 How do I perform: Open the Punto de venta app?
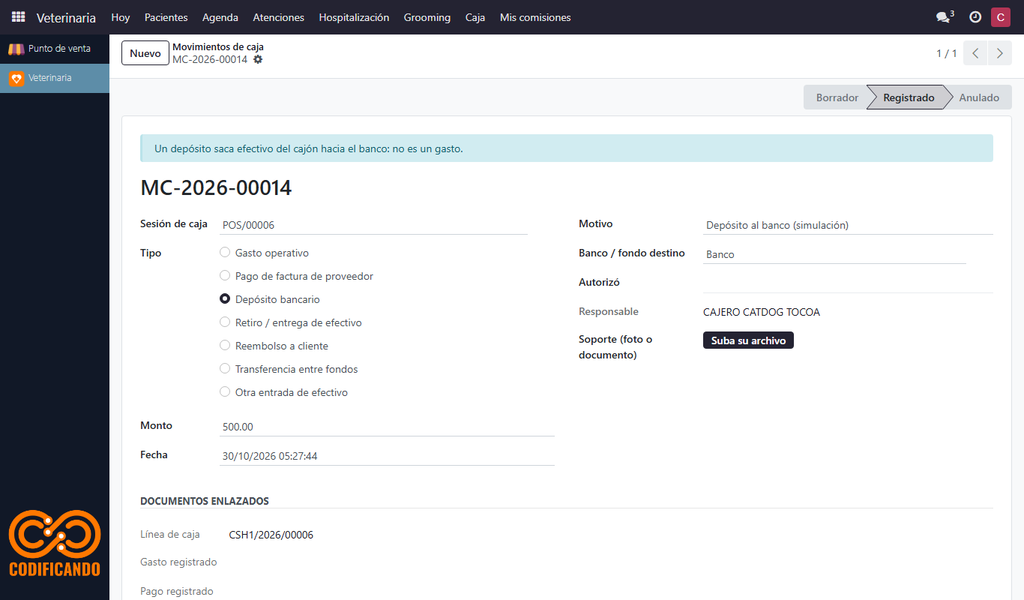(55, 49)
